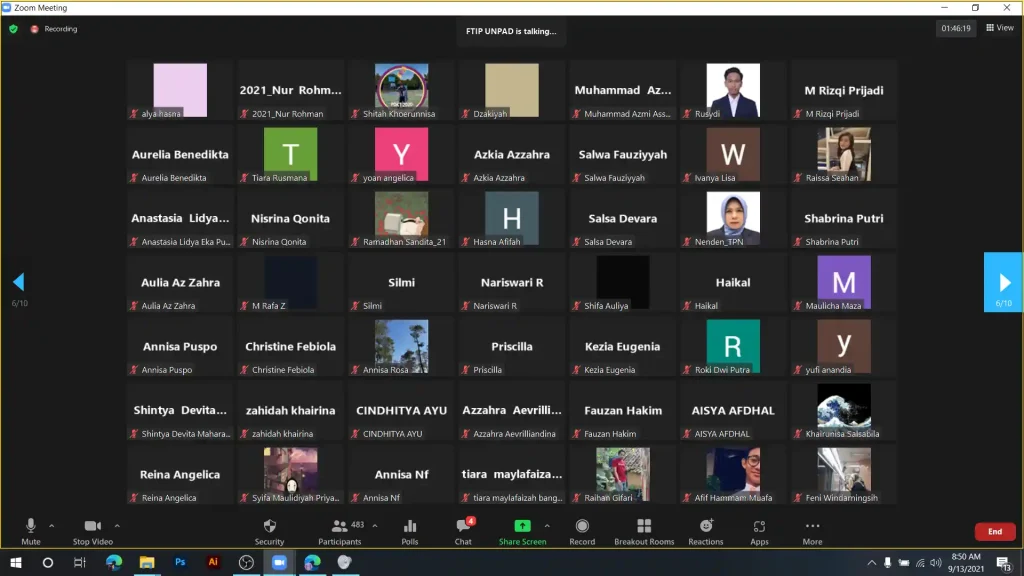Expand video options arrow beside Stop Video
Viewport: 1024px width, 576px height.
click(x=117, y=526)
